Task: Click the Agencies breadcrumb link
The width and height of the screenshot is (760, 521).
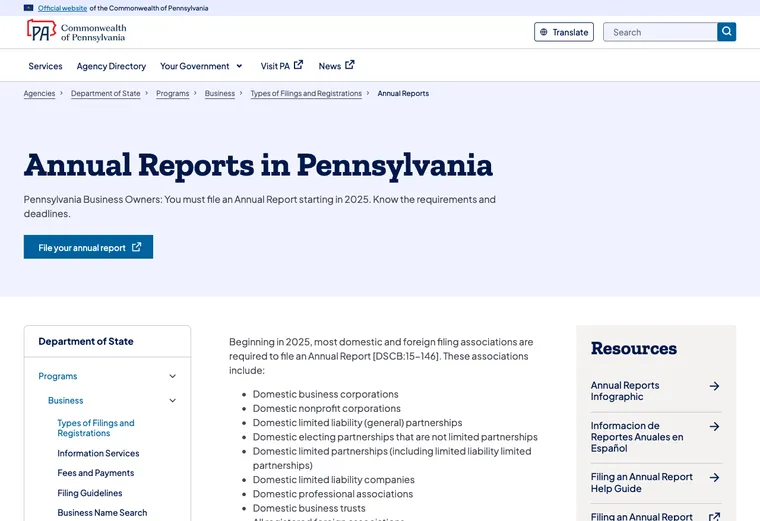Action: (39, 94)
